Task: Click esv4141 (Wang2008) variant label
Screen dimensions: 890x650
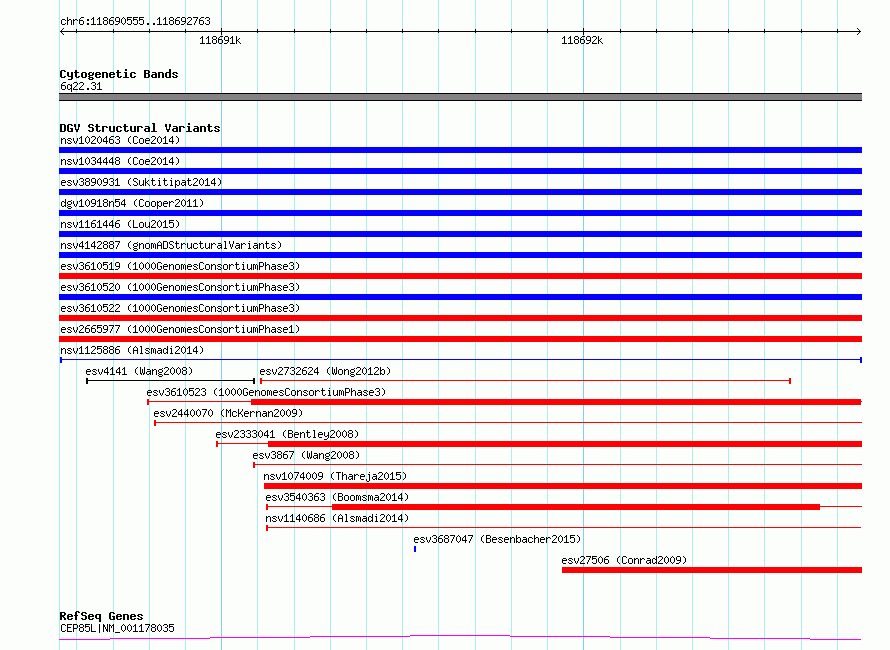Action: 139,371
